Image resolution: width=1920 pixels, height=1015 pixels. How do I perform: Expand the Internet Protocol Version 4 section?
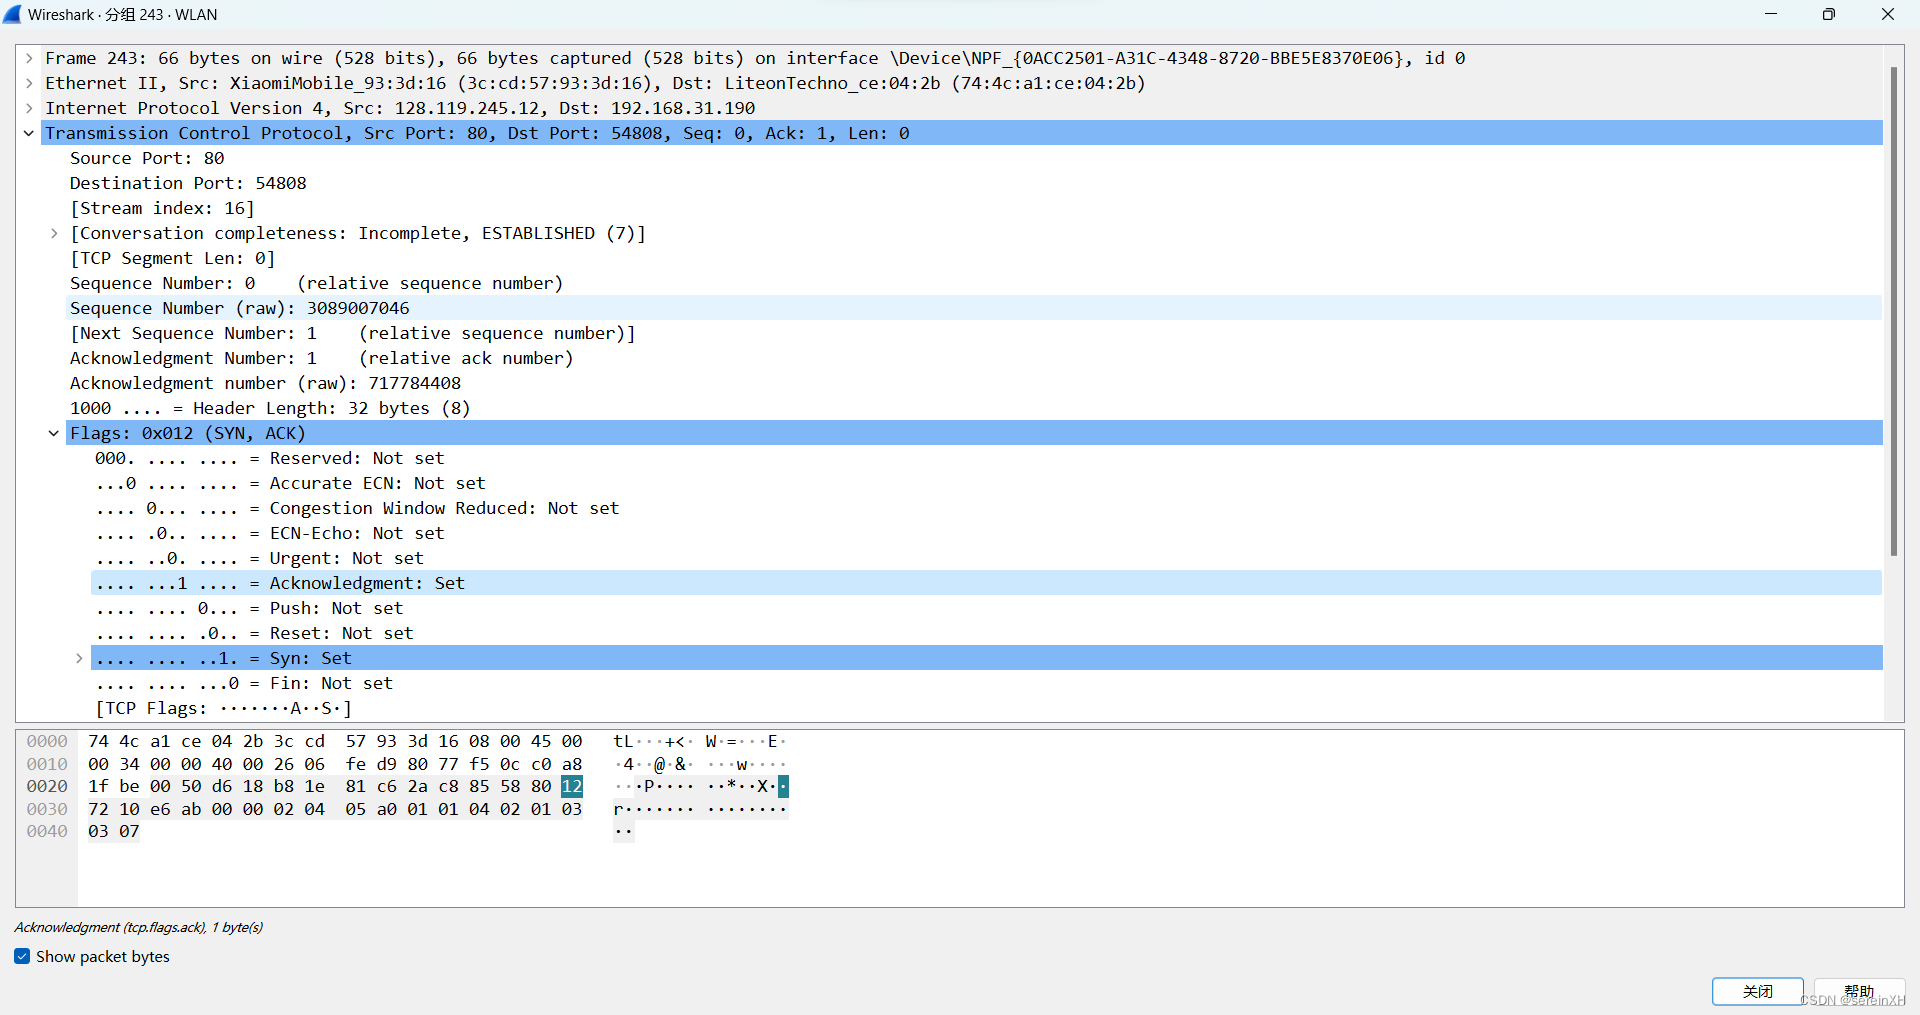28,108
